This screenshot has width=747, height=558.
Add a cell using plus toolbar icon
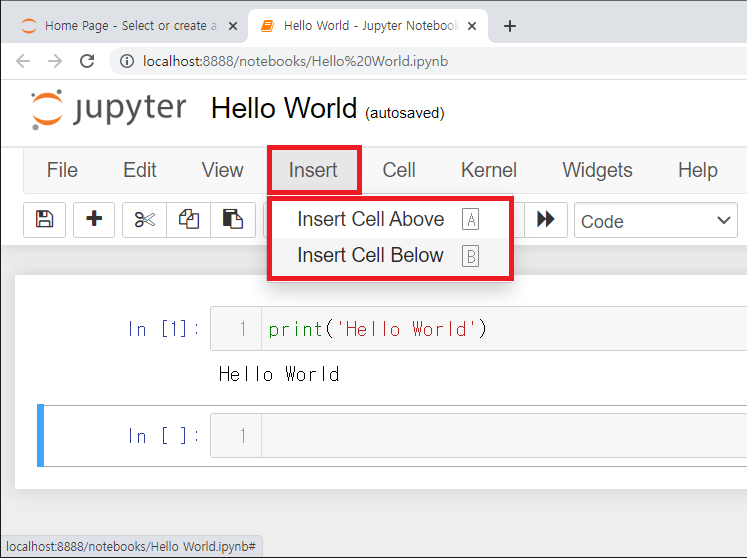click(94, 220)
